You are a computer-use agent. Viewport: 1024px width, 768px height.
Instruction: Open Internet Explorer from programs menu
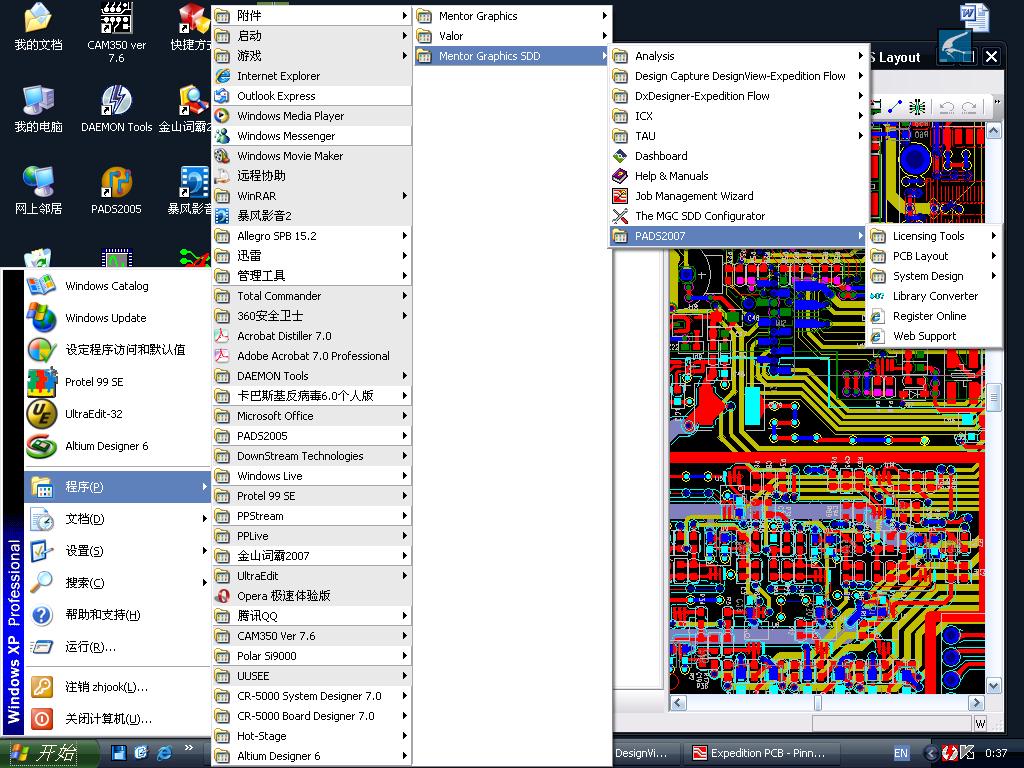click(312, 76)
